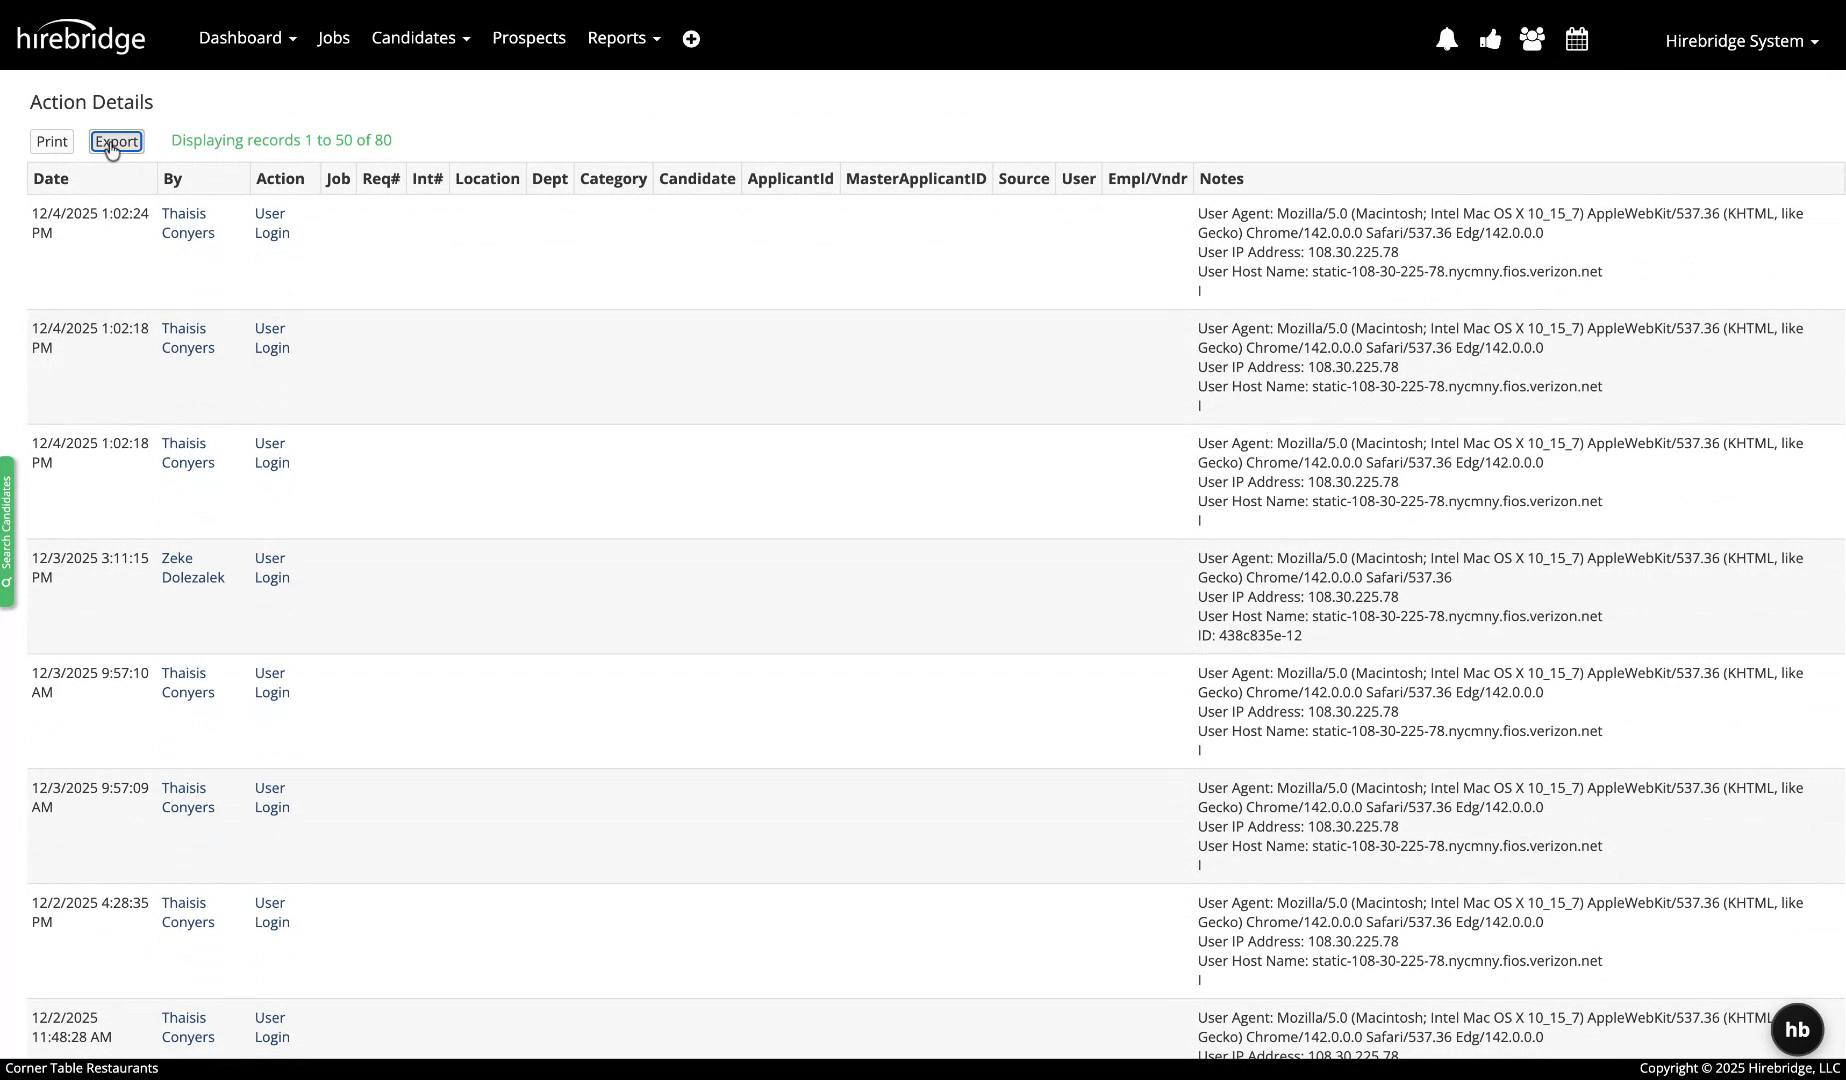Open the hb chat bubble bottom right

coord(1797,1029)
